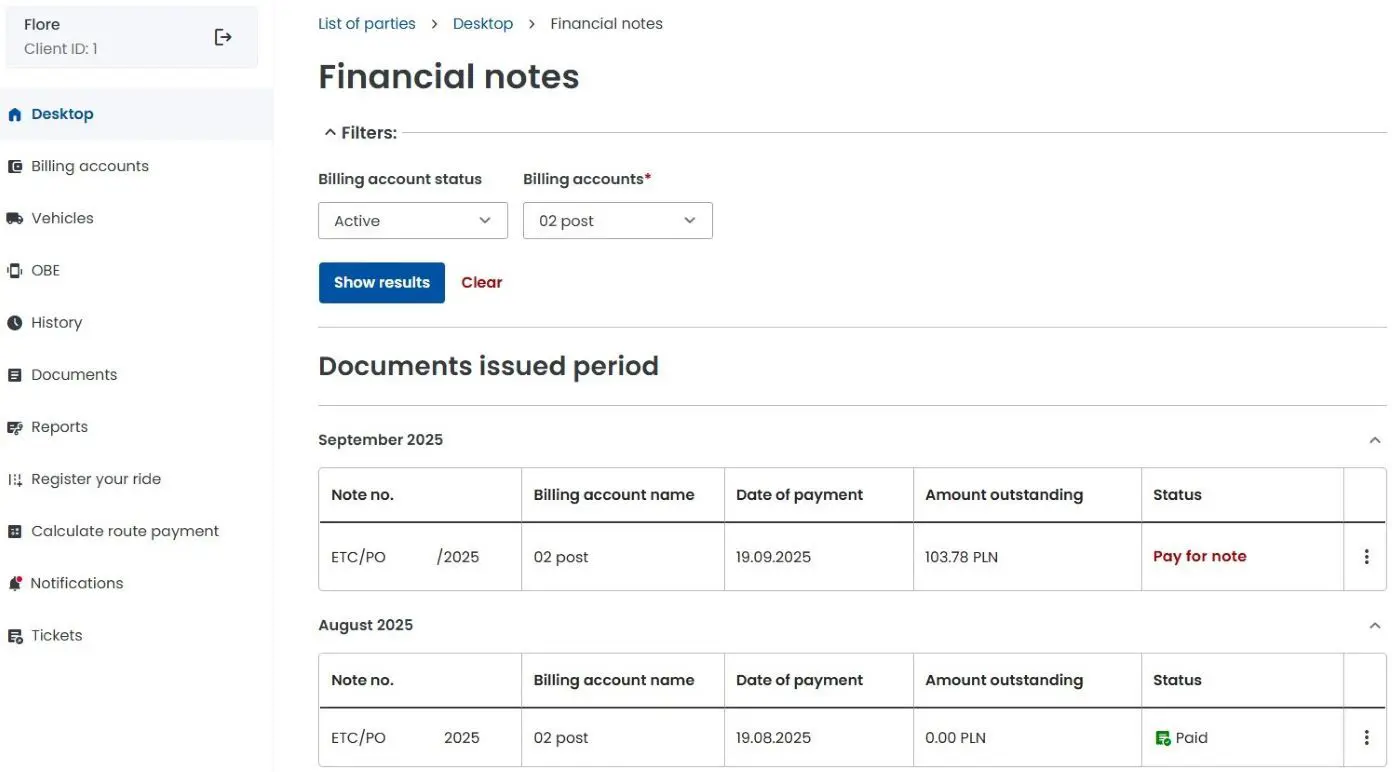Collapse the Filters section
The image size is (1392, 772).
tap(330, 133)
